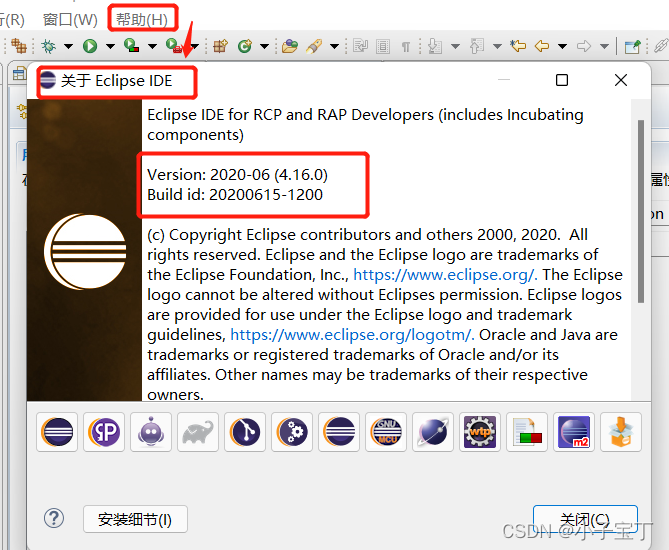The width and height of the screenshot is (669, 550).
Task: Click the Eclipse icon in dialog title bar
Action: pos(48,80)
